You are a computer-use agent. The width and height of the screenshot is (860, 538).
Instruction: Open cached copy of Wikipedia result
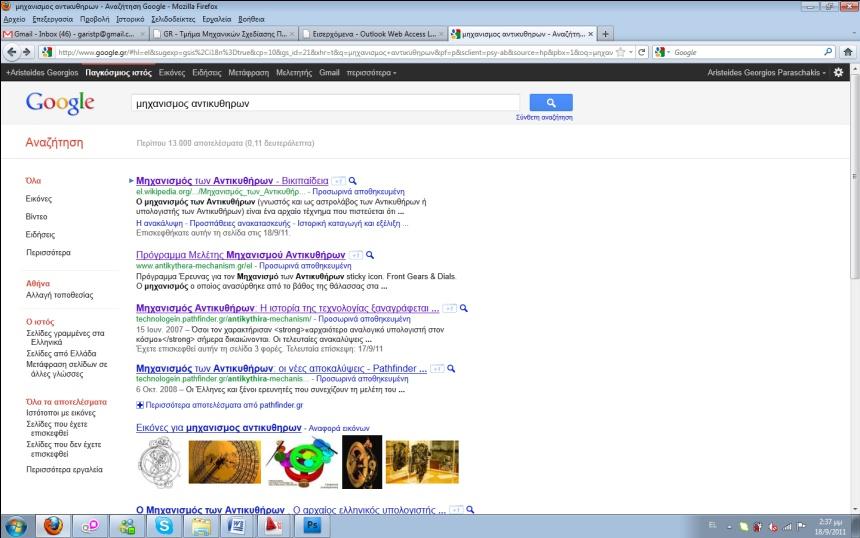[358, 191]
